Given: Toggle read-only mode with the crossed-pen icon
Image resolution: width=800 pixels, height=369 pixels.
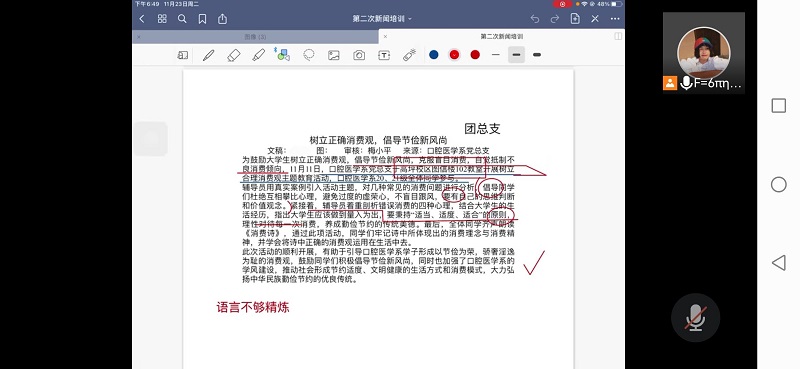Looking at the screenshot, I should 595,19.
